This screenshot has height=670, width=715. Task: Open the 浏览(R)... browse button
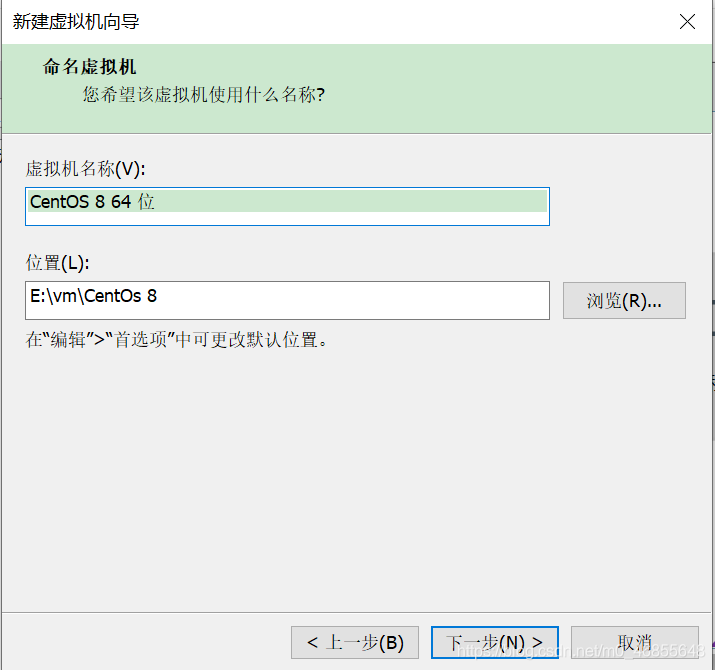pos(624,300)
